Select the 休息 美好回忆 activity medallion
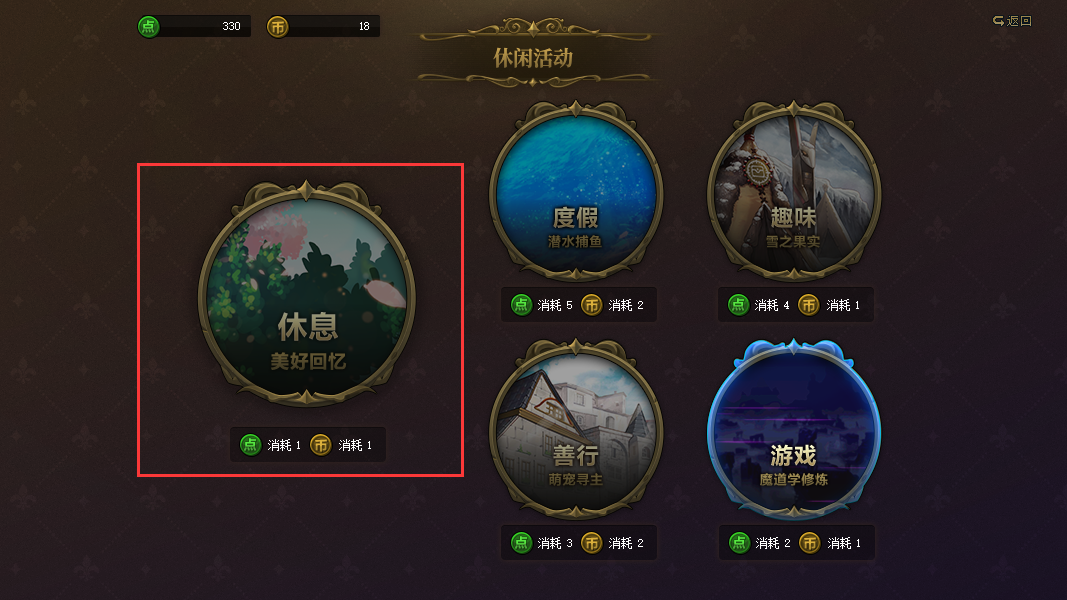1067x600 pixels. tap(306, 294)
